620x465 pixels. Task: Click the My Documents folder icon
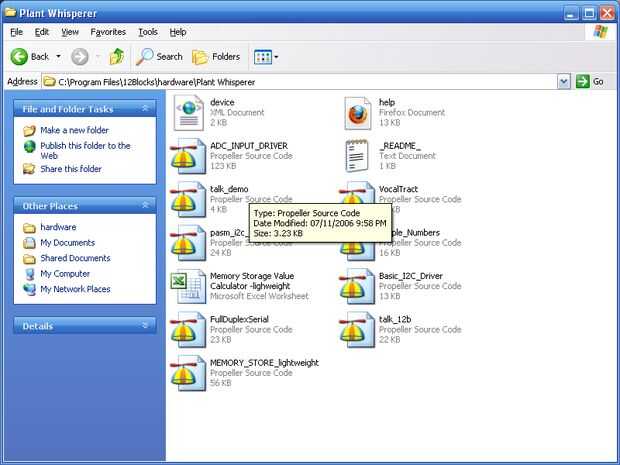coord(29,243)
